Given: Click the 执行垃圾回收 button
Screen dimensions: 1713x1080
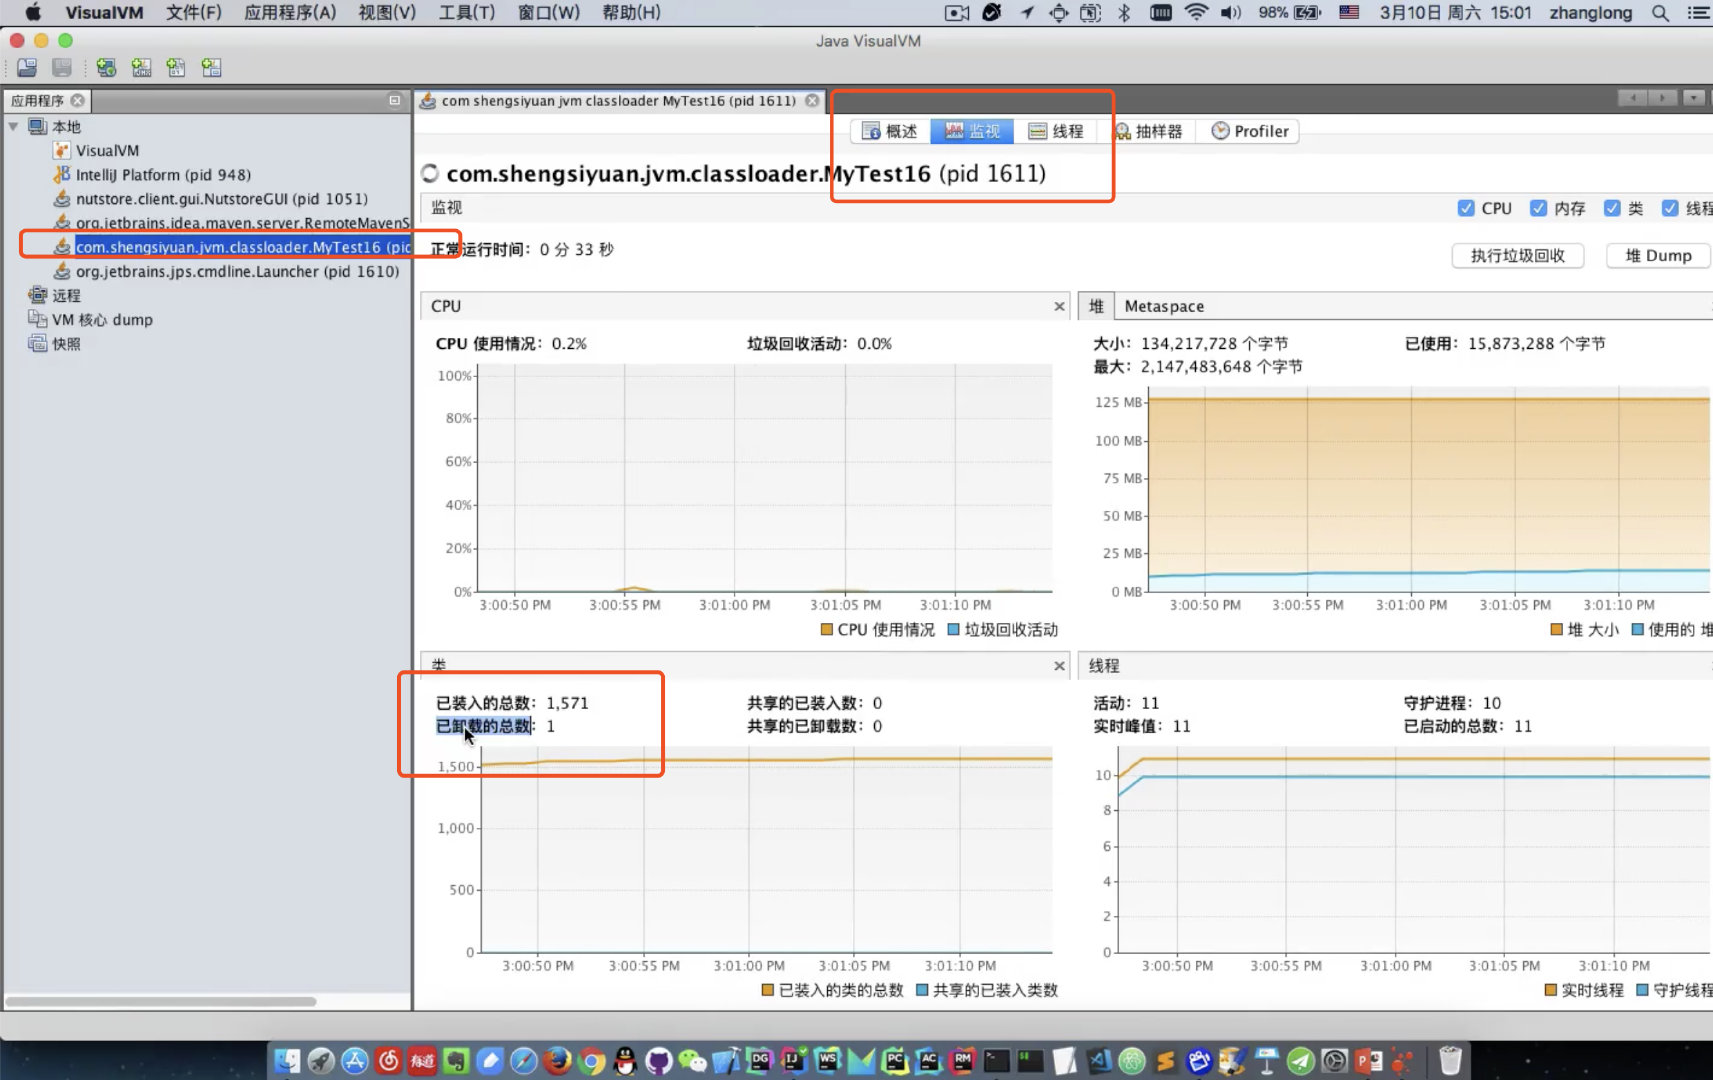Looking at the screenshot, I should coord(1518,256).
